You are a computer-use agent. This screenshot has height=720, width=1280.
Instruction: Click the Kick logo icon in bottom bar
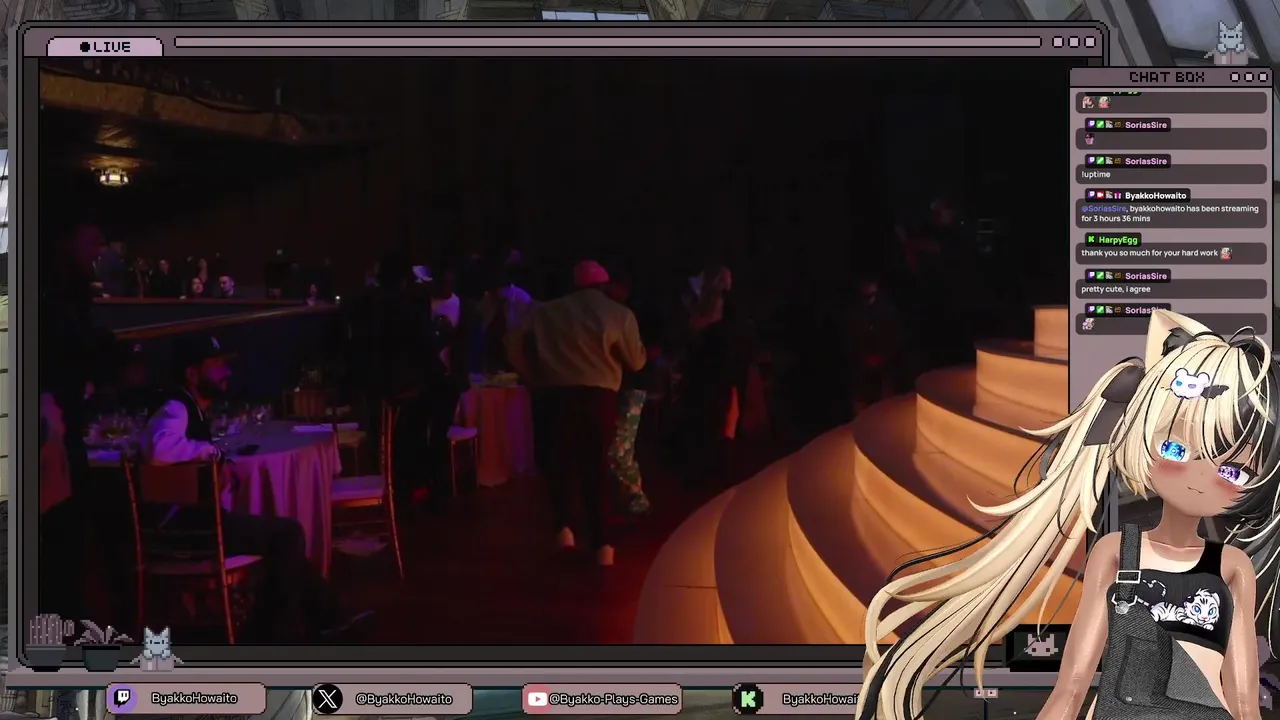(748, 699)
